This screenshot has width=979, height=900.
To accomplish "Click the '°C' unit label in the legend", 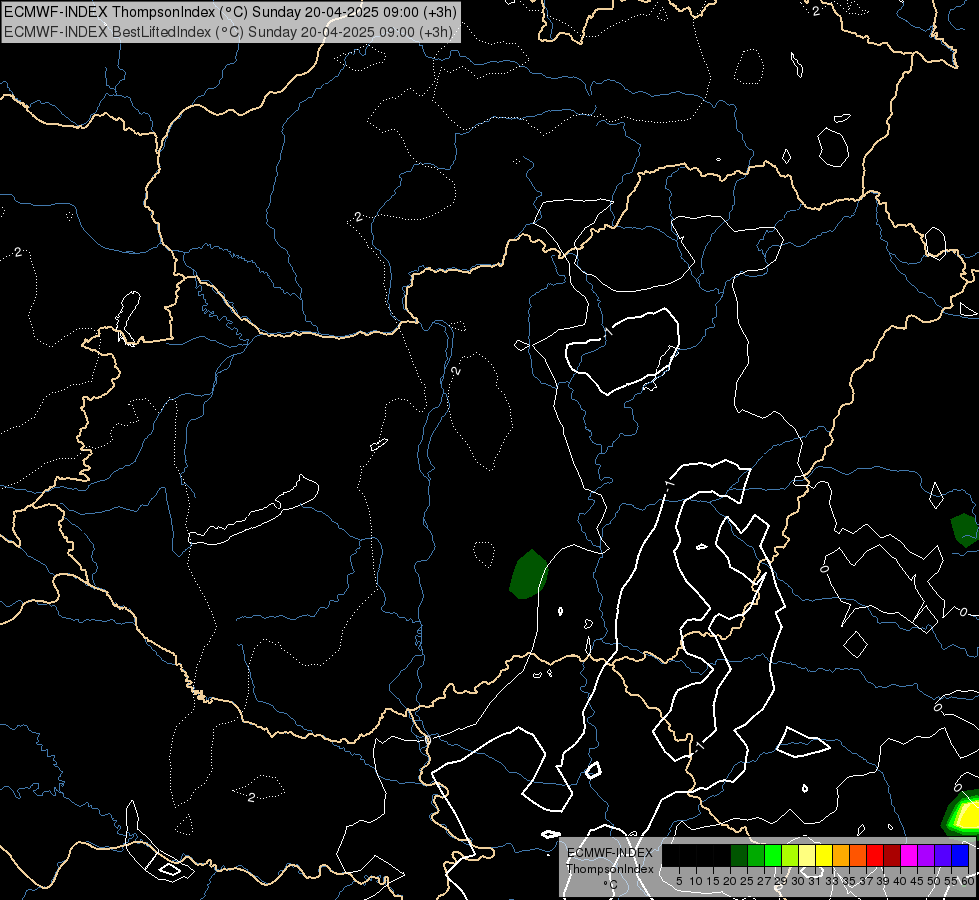I will pos(611,884).
